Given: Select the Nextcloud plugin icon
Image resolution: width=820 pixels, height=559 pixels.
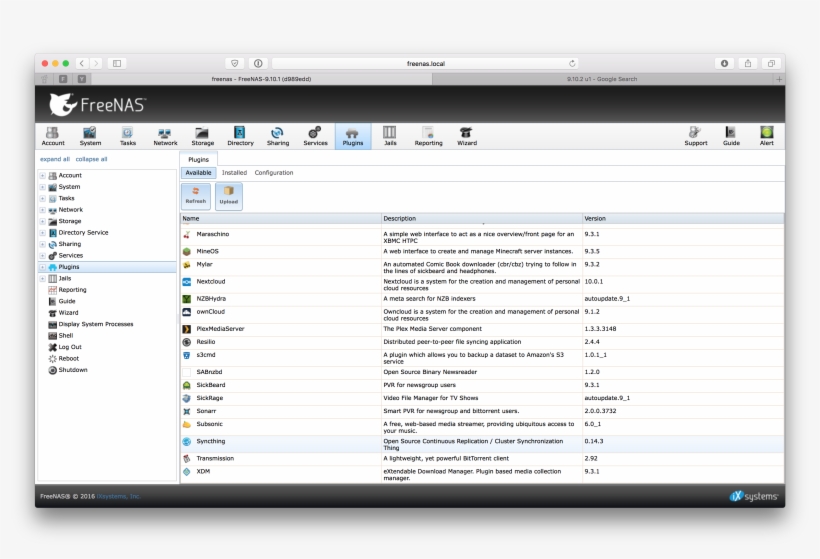Looking at the screenshot, I should [x=187, y=282].
